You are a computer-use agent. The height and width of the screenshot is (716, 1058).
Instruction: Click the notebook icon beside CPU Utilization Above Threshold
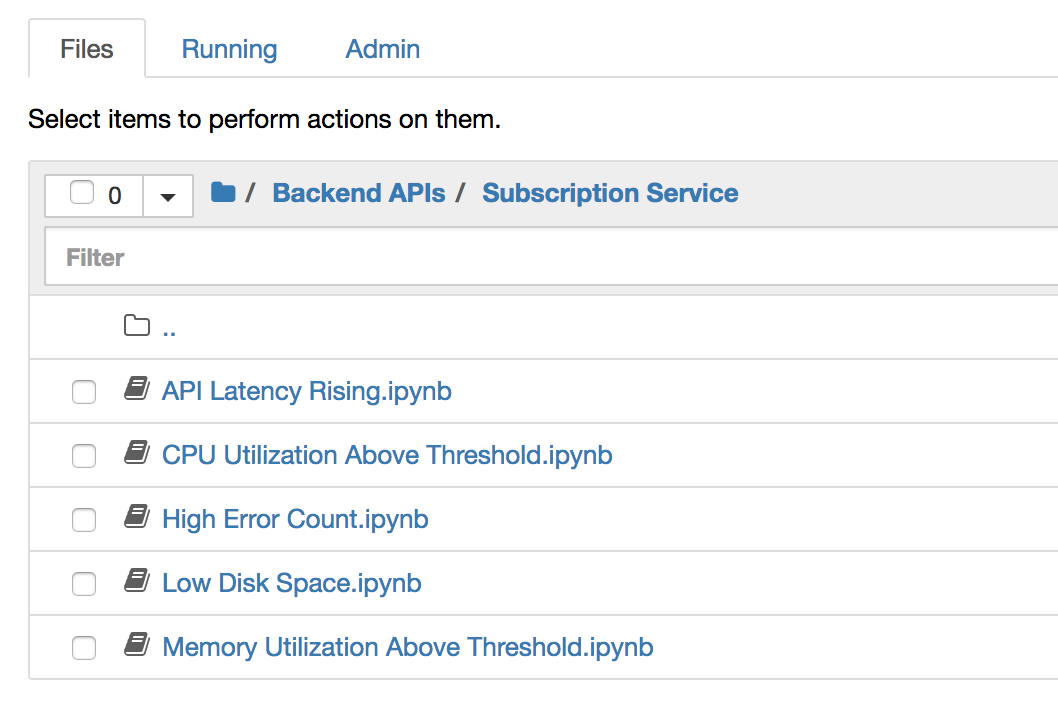(x=136, y=454)
